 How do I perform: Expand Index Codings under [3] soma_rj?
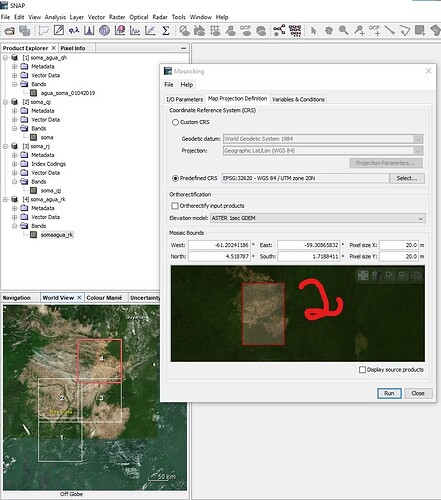pyautogui.click(x=14, y=164)
